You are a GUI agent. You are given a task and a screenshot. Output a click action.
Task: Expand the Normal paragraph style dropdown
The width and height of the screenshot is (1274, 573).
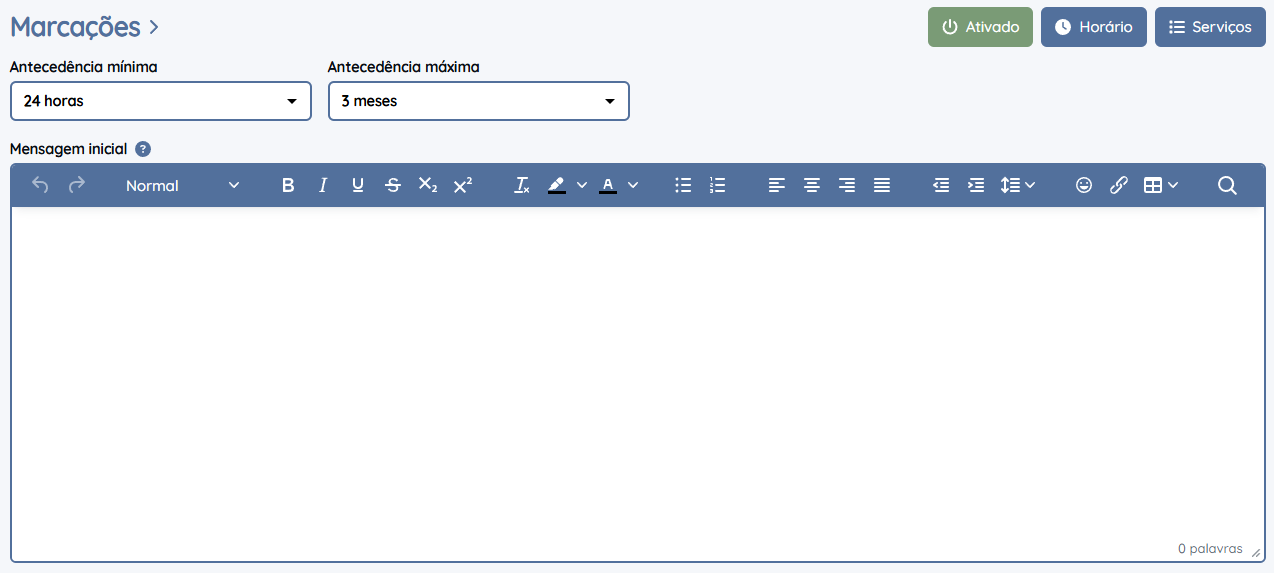point(182,185)
